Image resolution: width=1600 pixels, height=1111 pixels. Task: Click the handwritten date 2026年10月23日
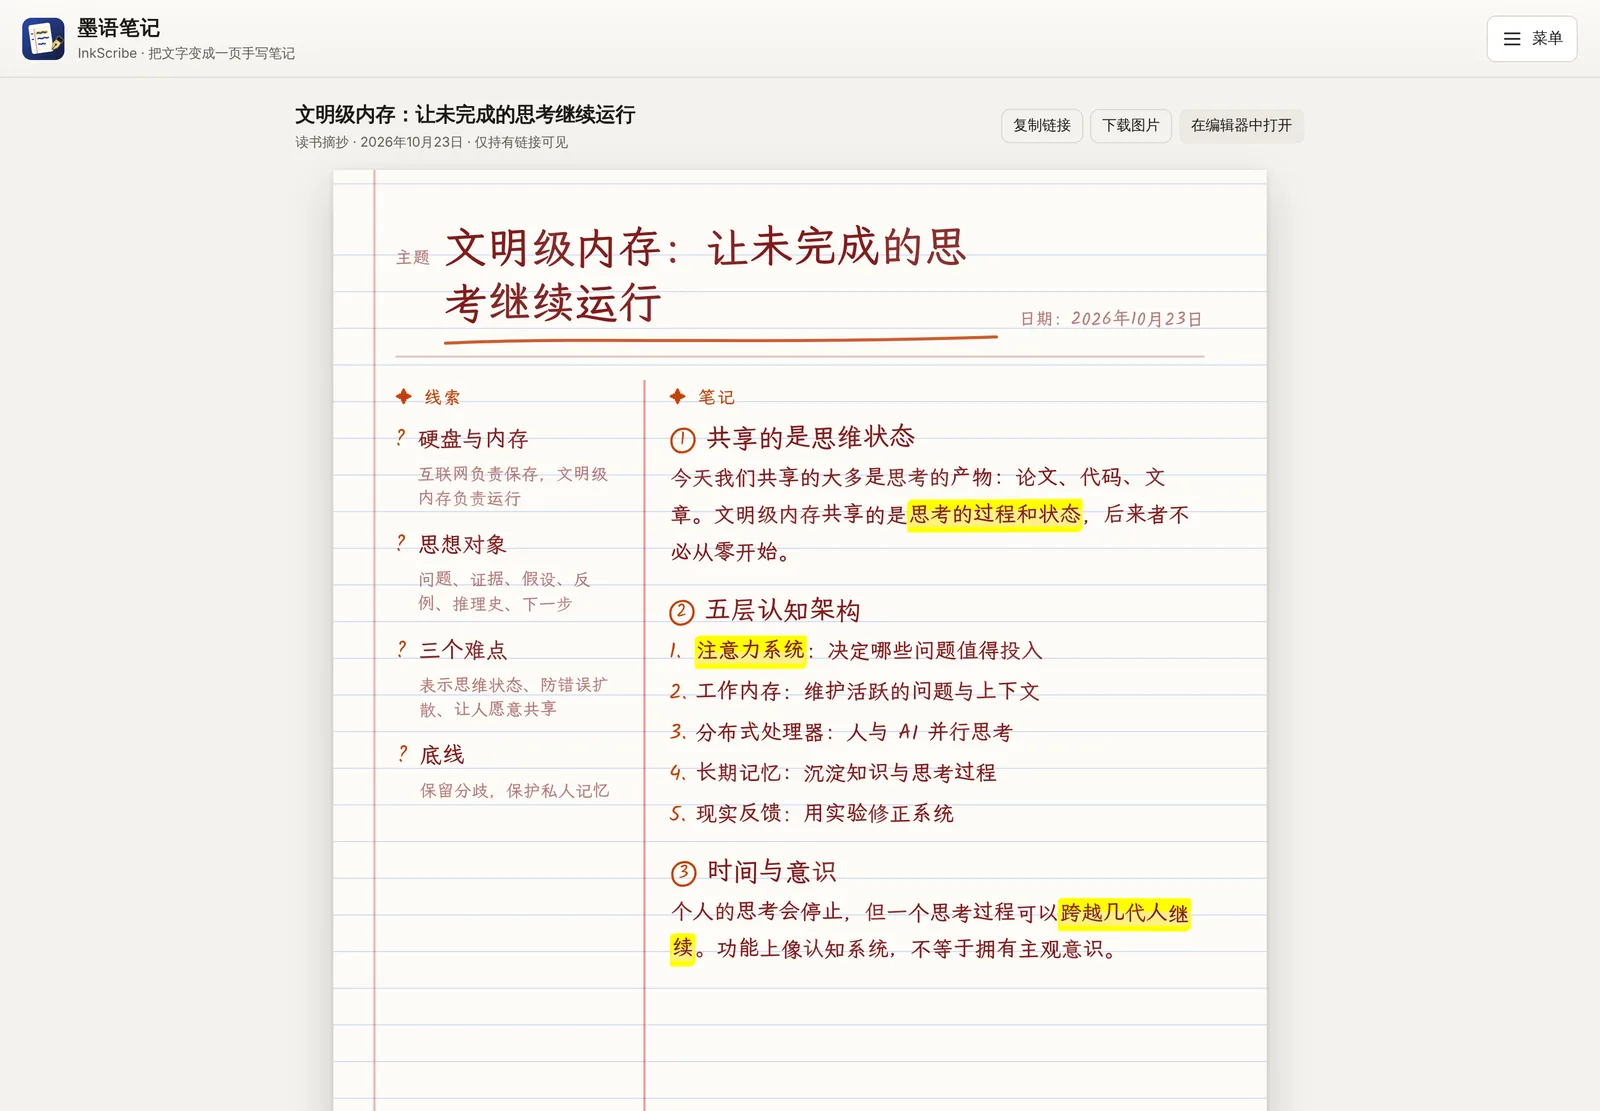(x=1136, y=319)
